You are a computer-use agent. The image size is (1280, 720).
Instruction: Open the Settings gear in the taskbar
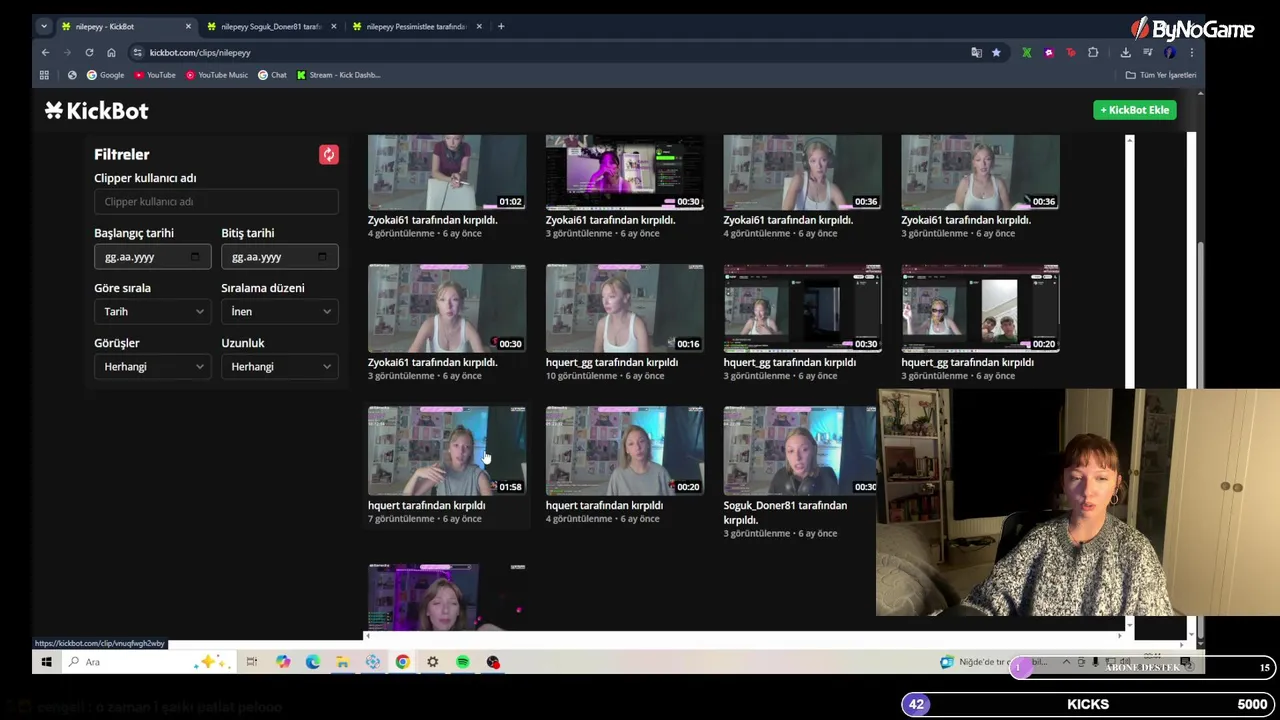[432, 662]
